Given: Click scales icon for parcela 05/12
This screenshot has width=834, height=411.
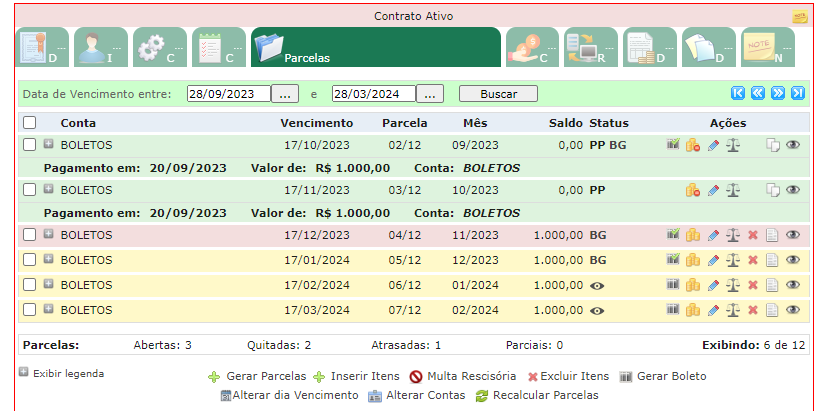Looking at the screenshot, I should pyautogui.click(x=733, y=260).
